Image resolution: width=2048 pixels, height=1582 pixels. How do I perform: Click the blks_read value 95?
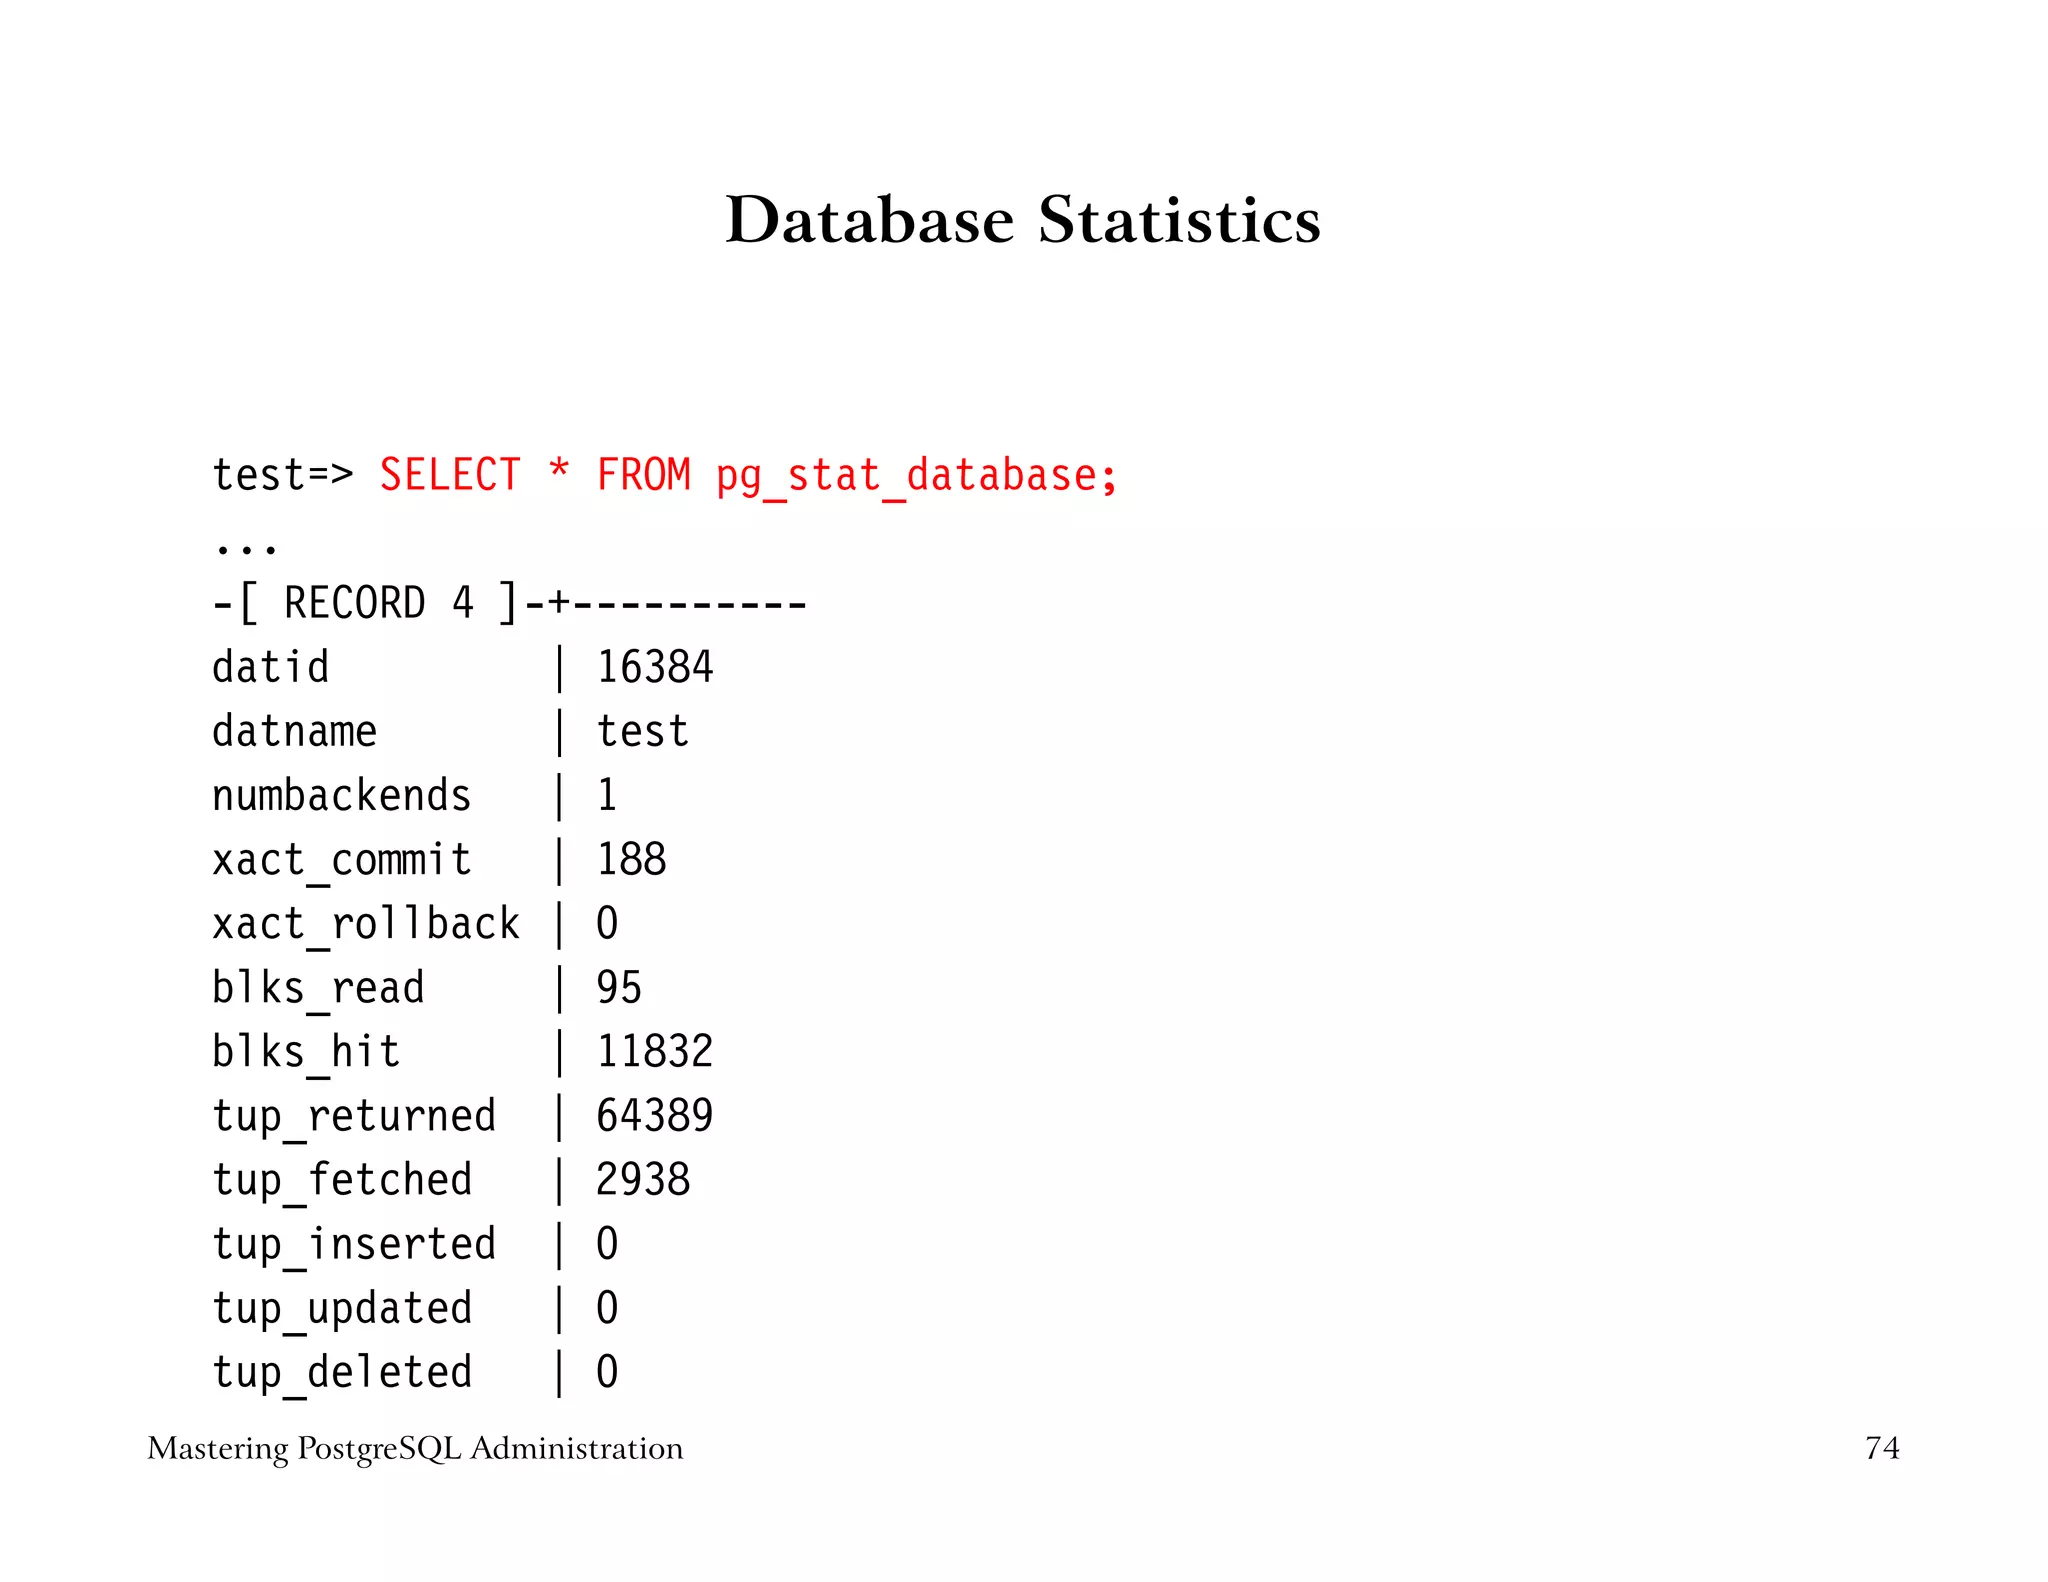click(618, 987)
